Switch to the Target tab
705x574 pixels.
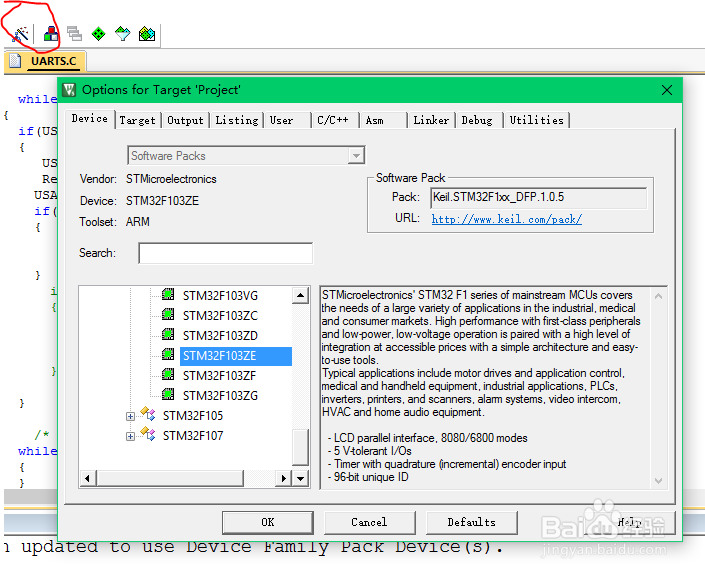pos(138,120)
